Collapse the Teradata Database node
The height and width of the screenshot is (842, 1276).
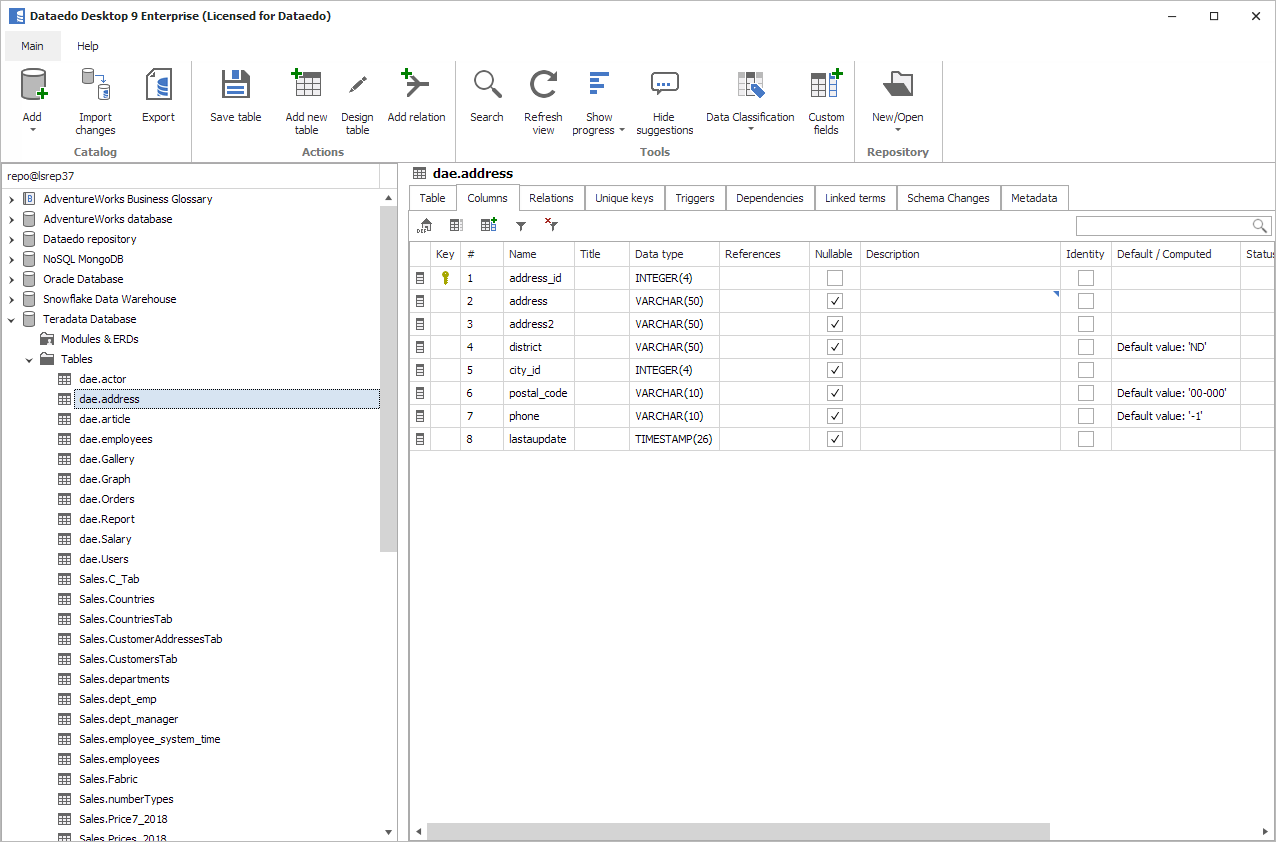[12, 319]
